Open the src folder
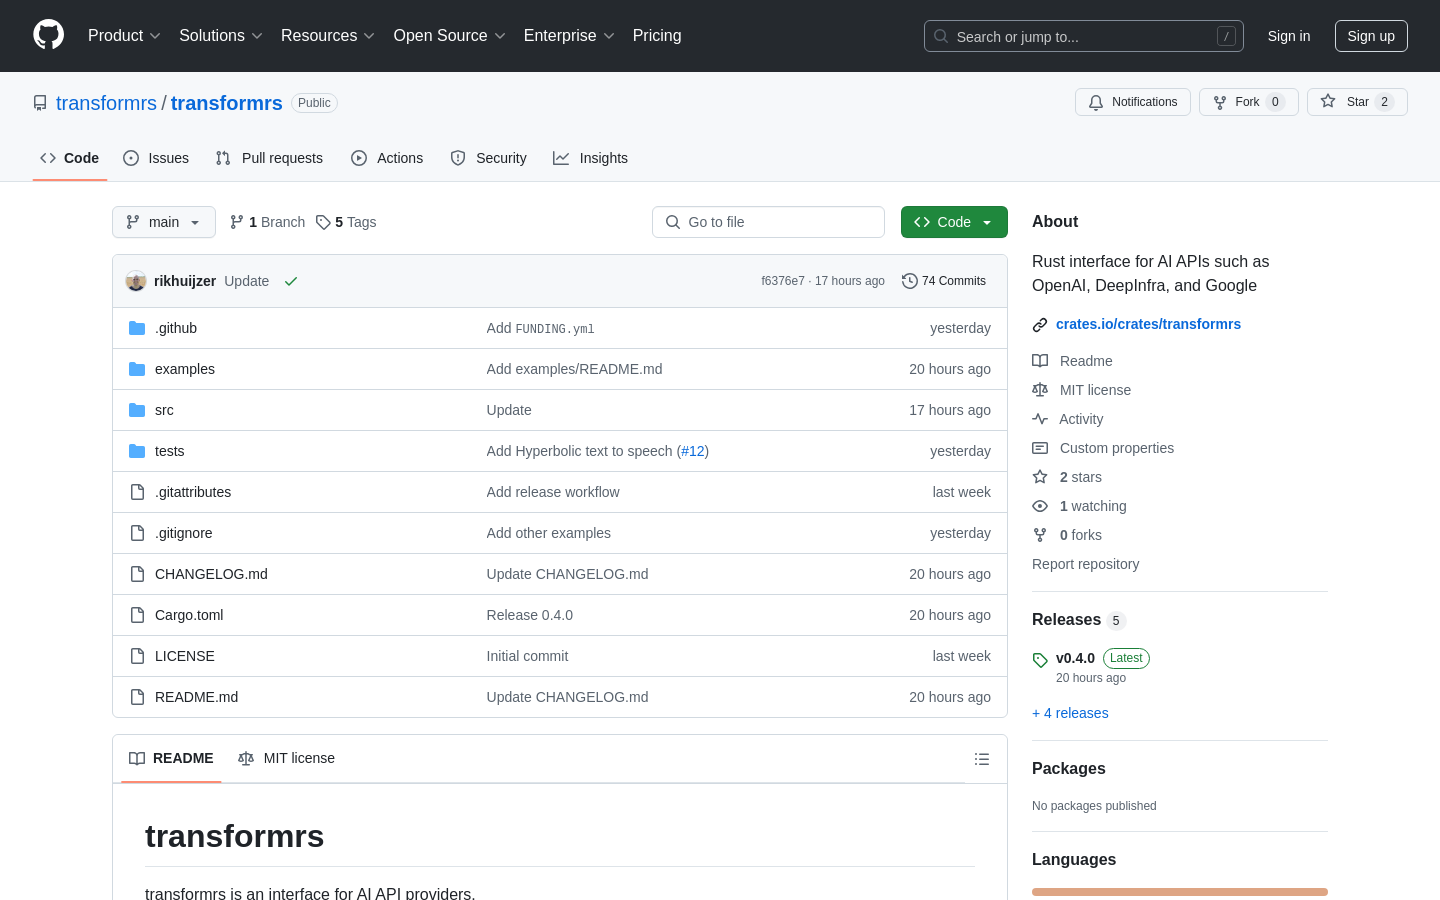1440x900 pixels. point(164,410)
